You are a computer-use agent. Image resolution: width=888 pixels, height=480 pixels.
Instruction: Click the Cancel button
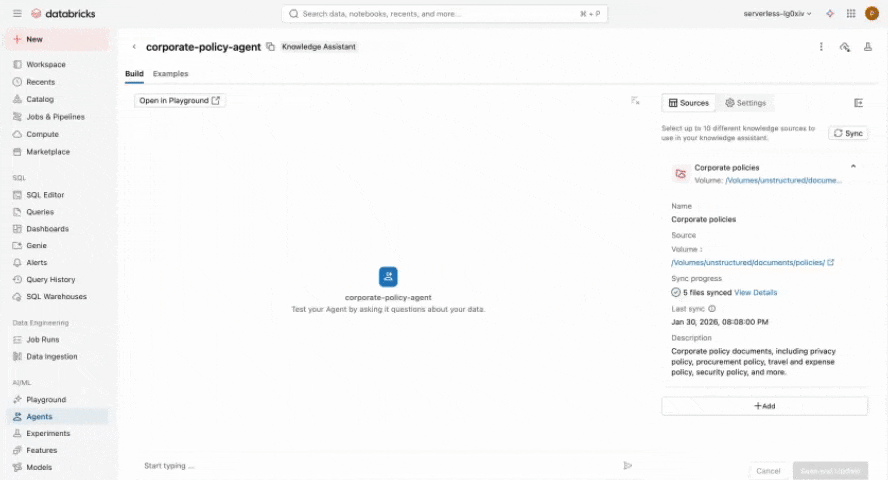pyautogui.click(x=768, y=471)
